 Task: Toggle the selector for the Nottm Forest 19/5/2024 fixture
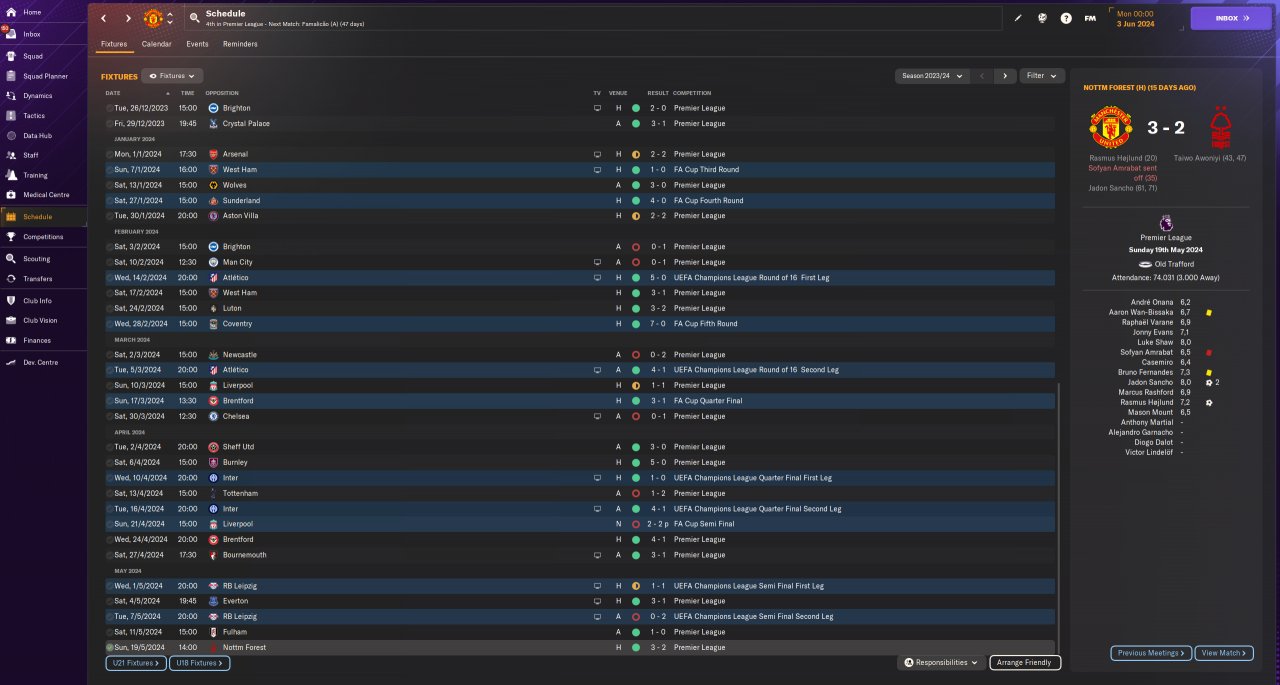click(109, 648)
